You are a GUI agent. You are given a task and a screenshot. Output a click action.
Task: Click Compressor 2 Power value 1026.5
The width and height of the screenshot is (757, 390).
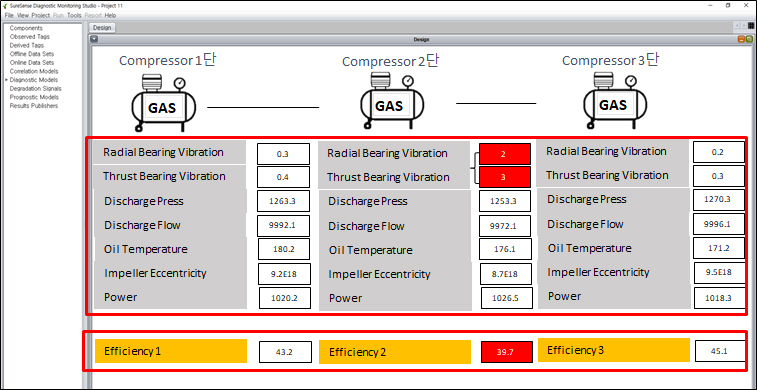pos(507,298)
